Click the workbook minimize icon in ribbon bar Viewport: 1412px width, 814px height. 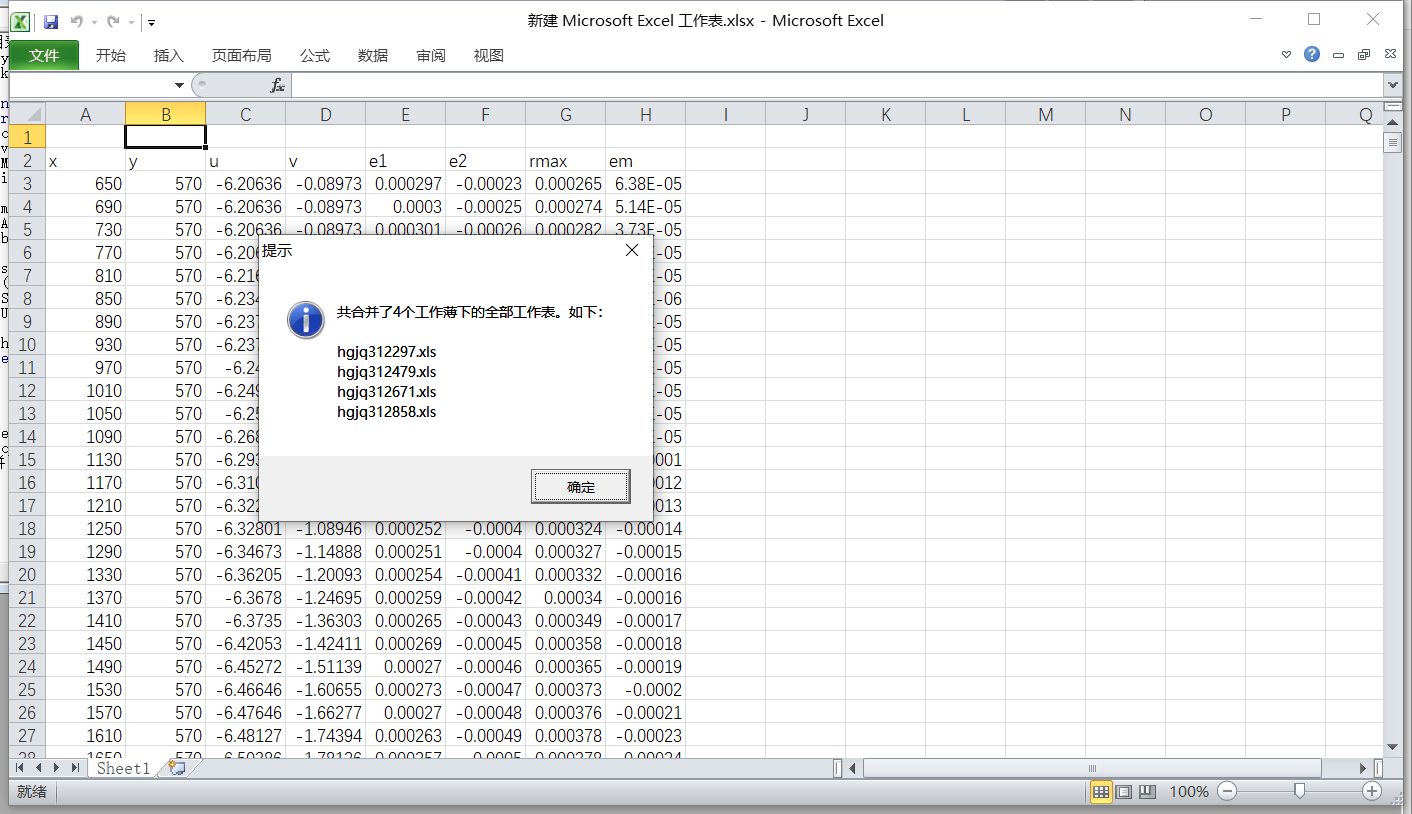pos(1339,56)
